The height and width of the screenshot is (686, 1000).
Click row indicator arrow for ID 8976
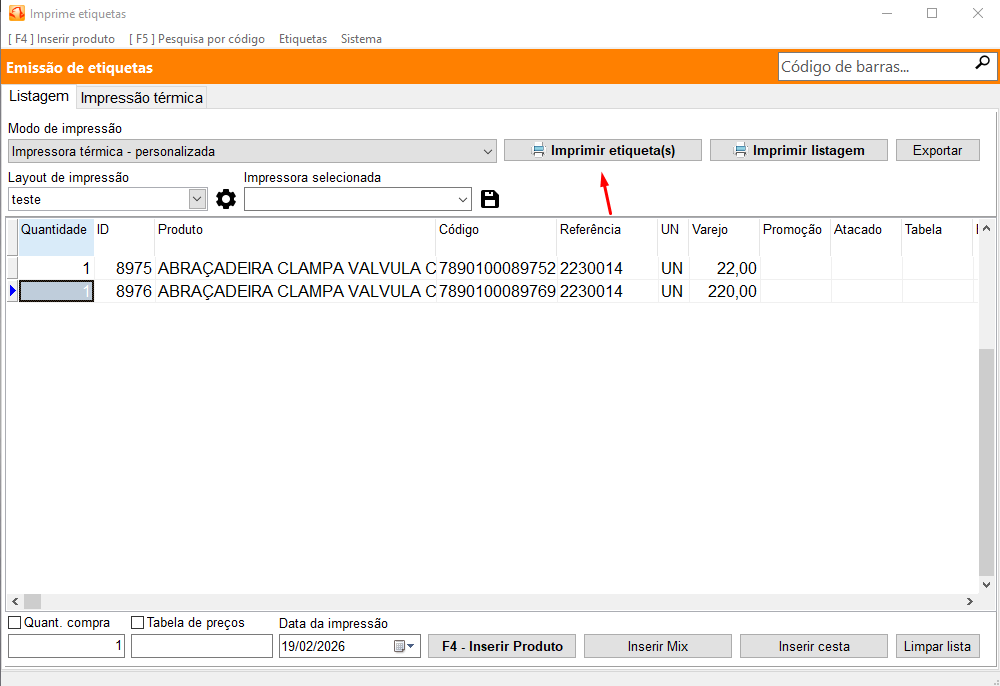(12, 291)
